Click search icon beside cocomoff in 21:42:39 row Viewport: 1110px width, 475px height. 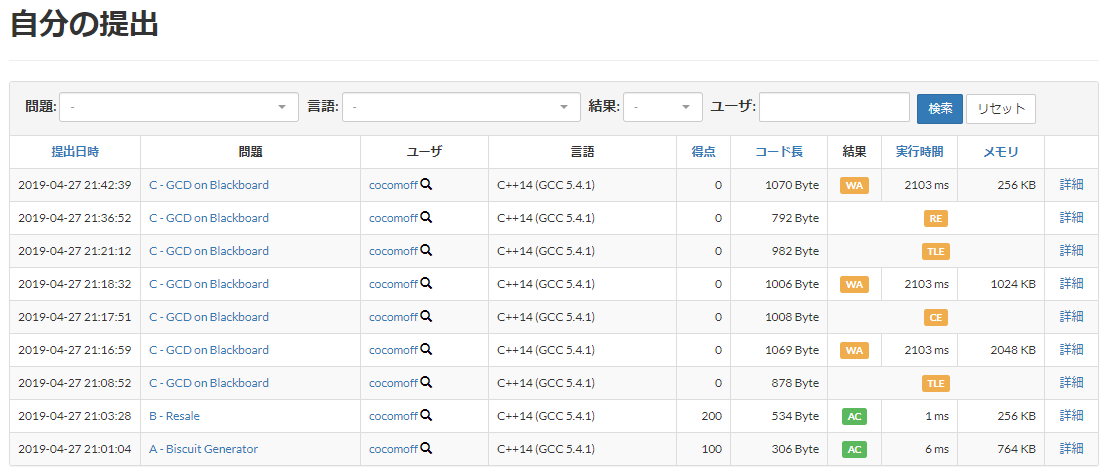point(426,185)
